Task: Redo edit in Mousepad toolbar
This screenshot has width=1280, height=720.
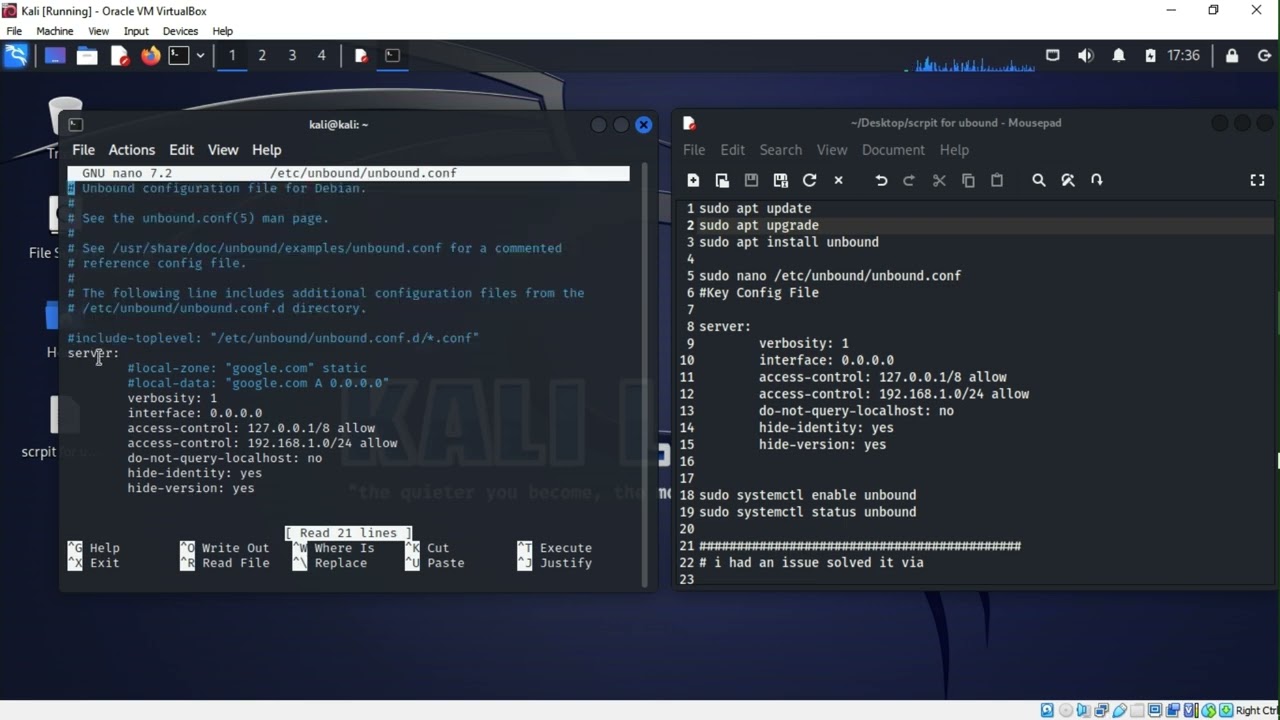Action: tap(909, 180)
